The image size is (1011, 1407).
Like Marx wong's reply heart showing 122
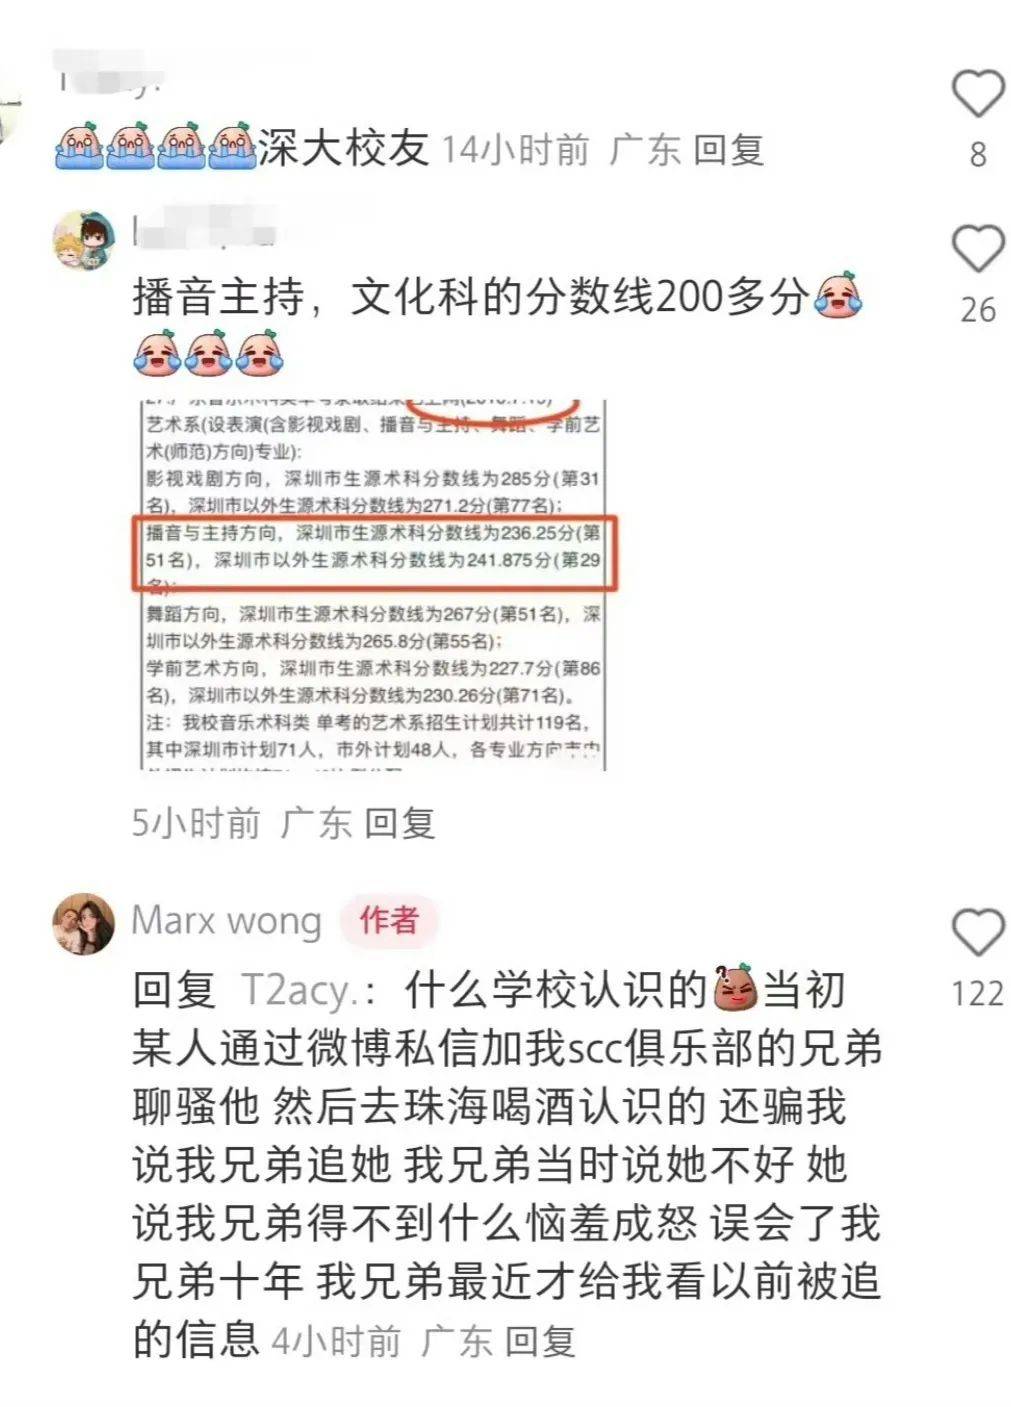tap(977, 932)
